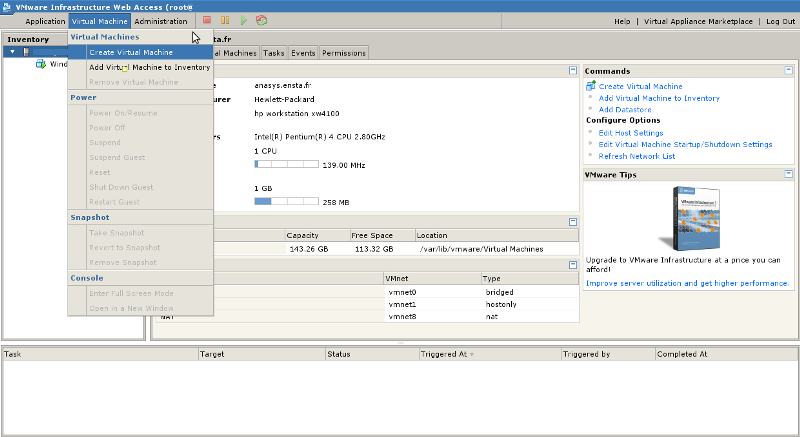Click the Reset virtual machine toolbar icon
The image size is (800, 437).
tap(261, 20)
